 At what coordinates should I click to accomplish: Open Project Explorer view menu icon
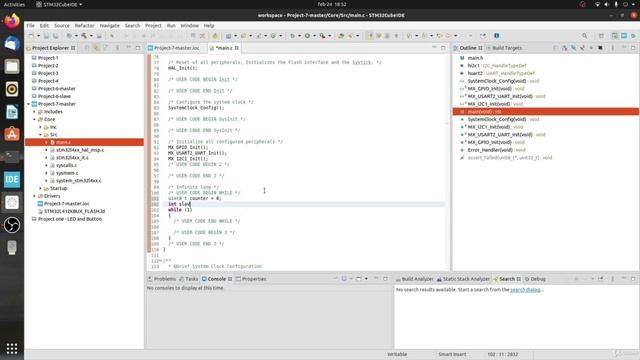pos(118,48)
